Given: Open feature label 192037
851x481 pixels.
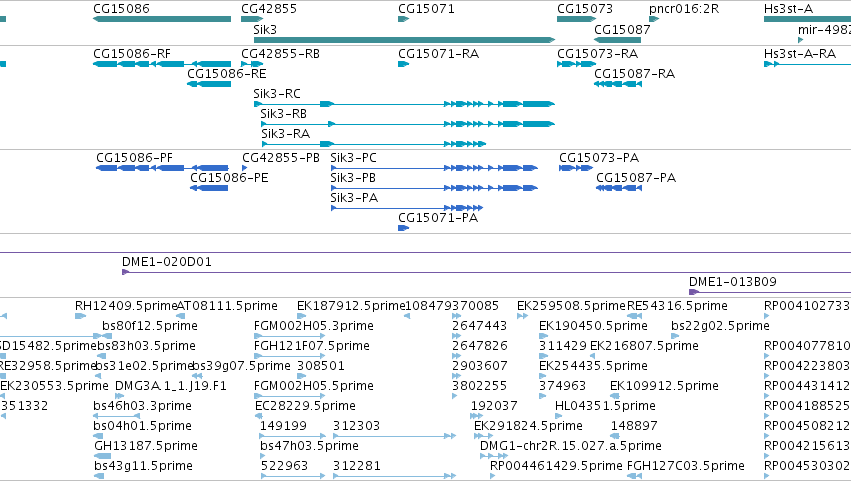Looking at the screenshot, I should click(x=494, y=407).
